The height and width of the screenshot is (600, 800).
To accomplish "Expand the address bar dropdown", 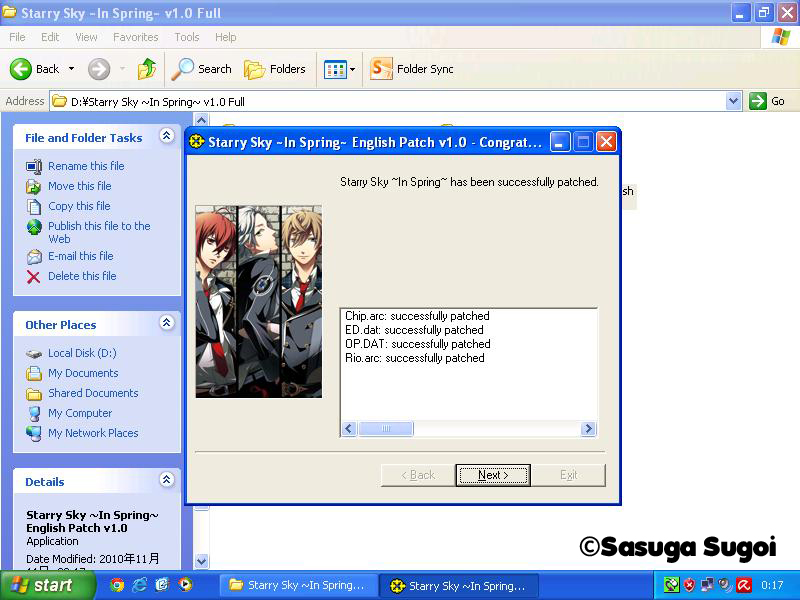I will (x=733, y=102).
